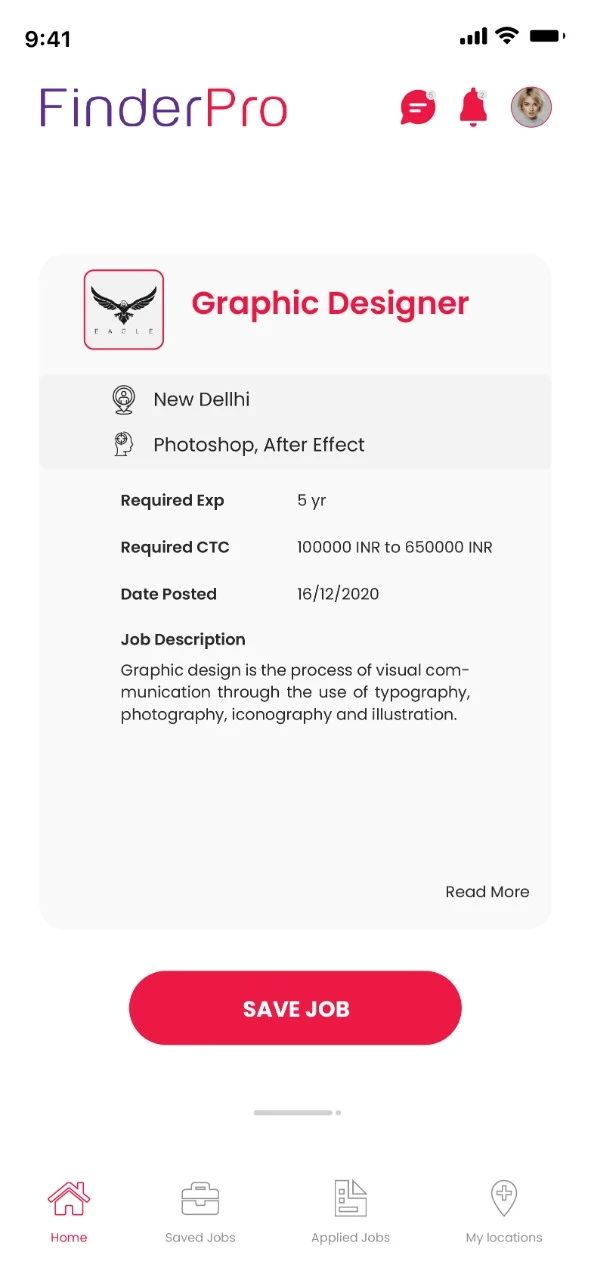Tap the user profile avatar
591x1280 pixels.
(531, 107)
